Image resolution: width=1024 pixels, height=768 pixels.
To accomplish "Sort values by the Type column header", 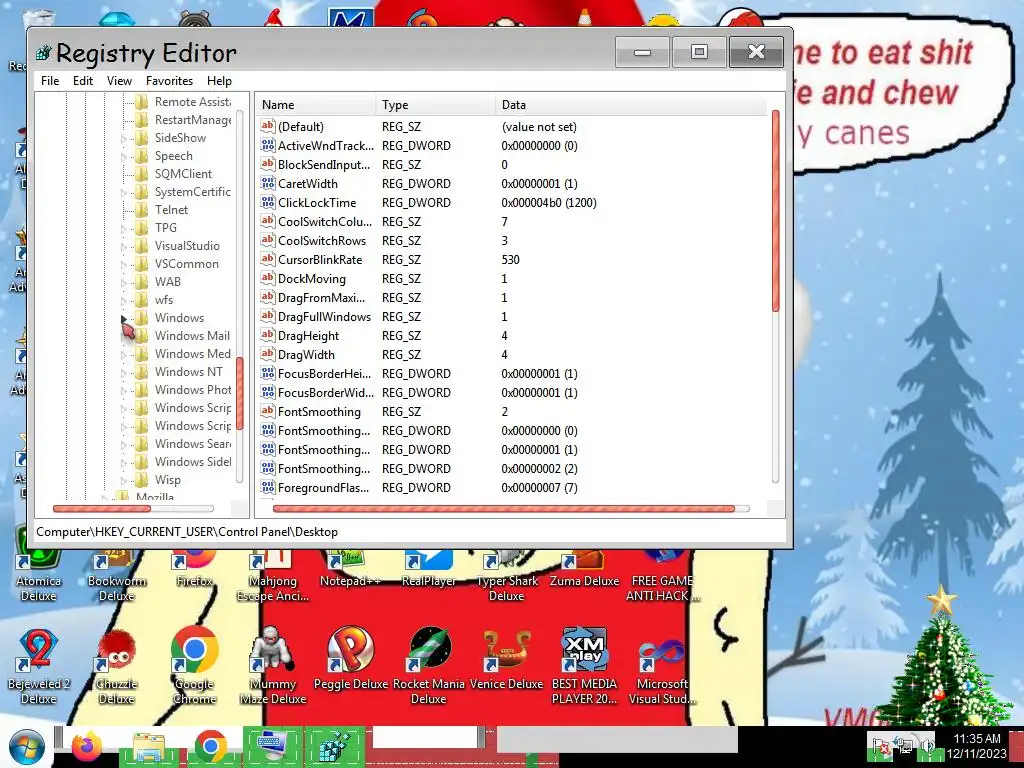I will 436,104.
